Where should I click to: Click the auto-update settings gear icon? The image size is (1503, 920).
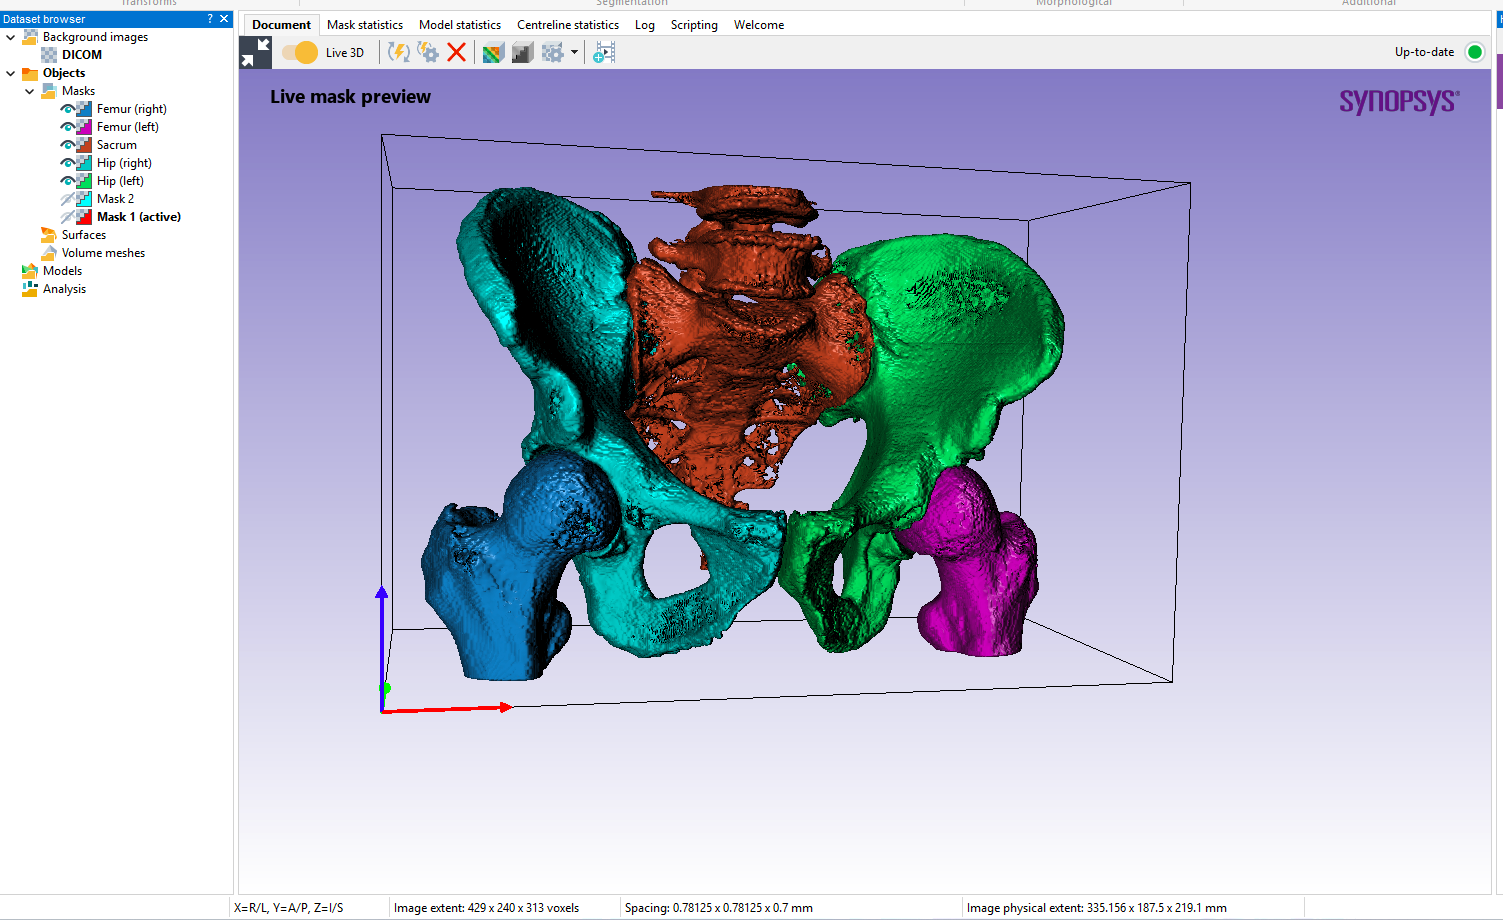(x=428, y=52)
